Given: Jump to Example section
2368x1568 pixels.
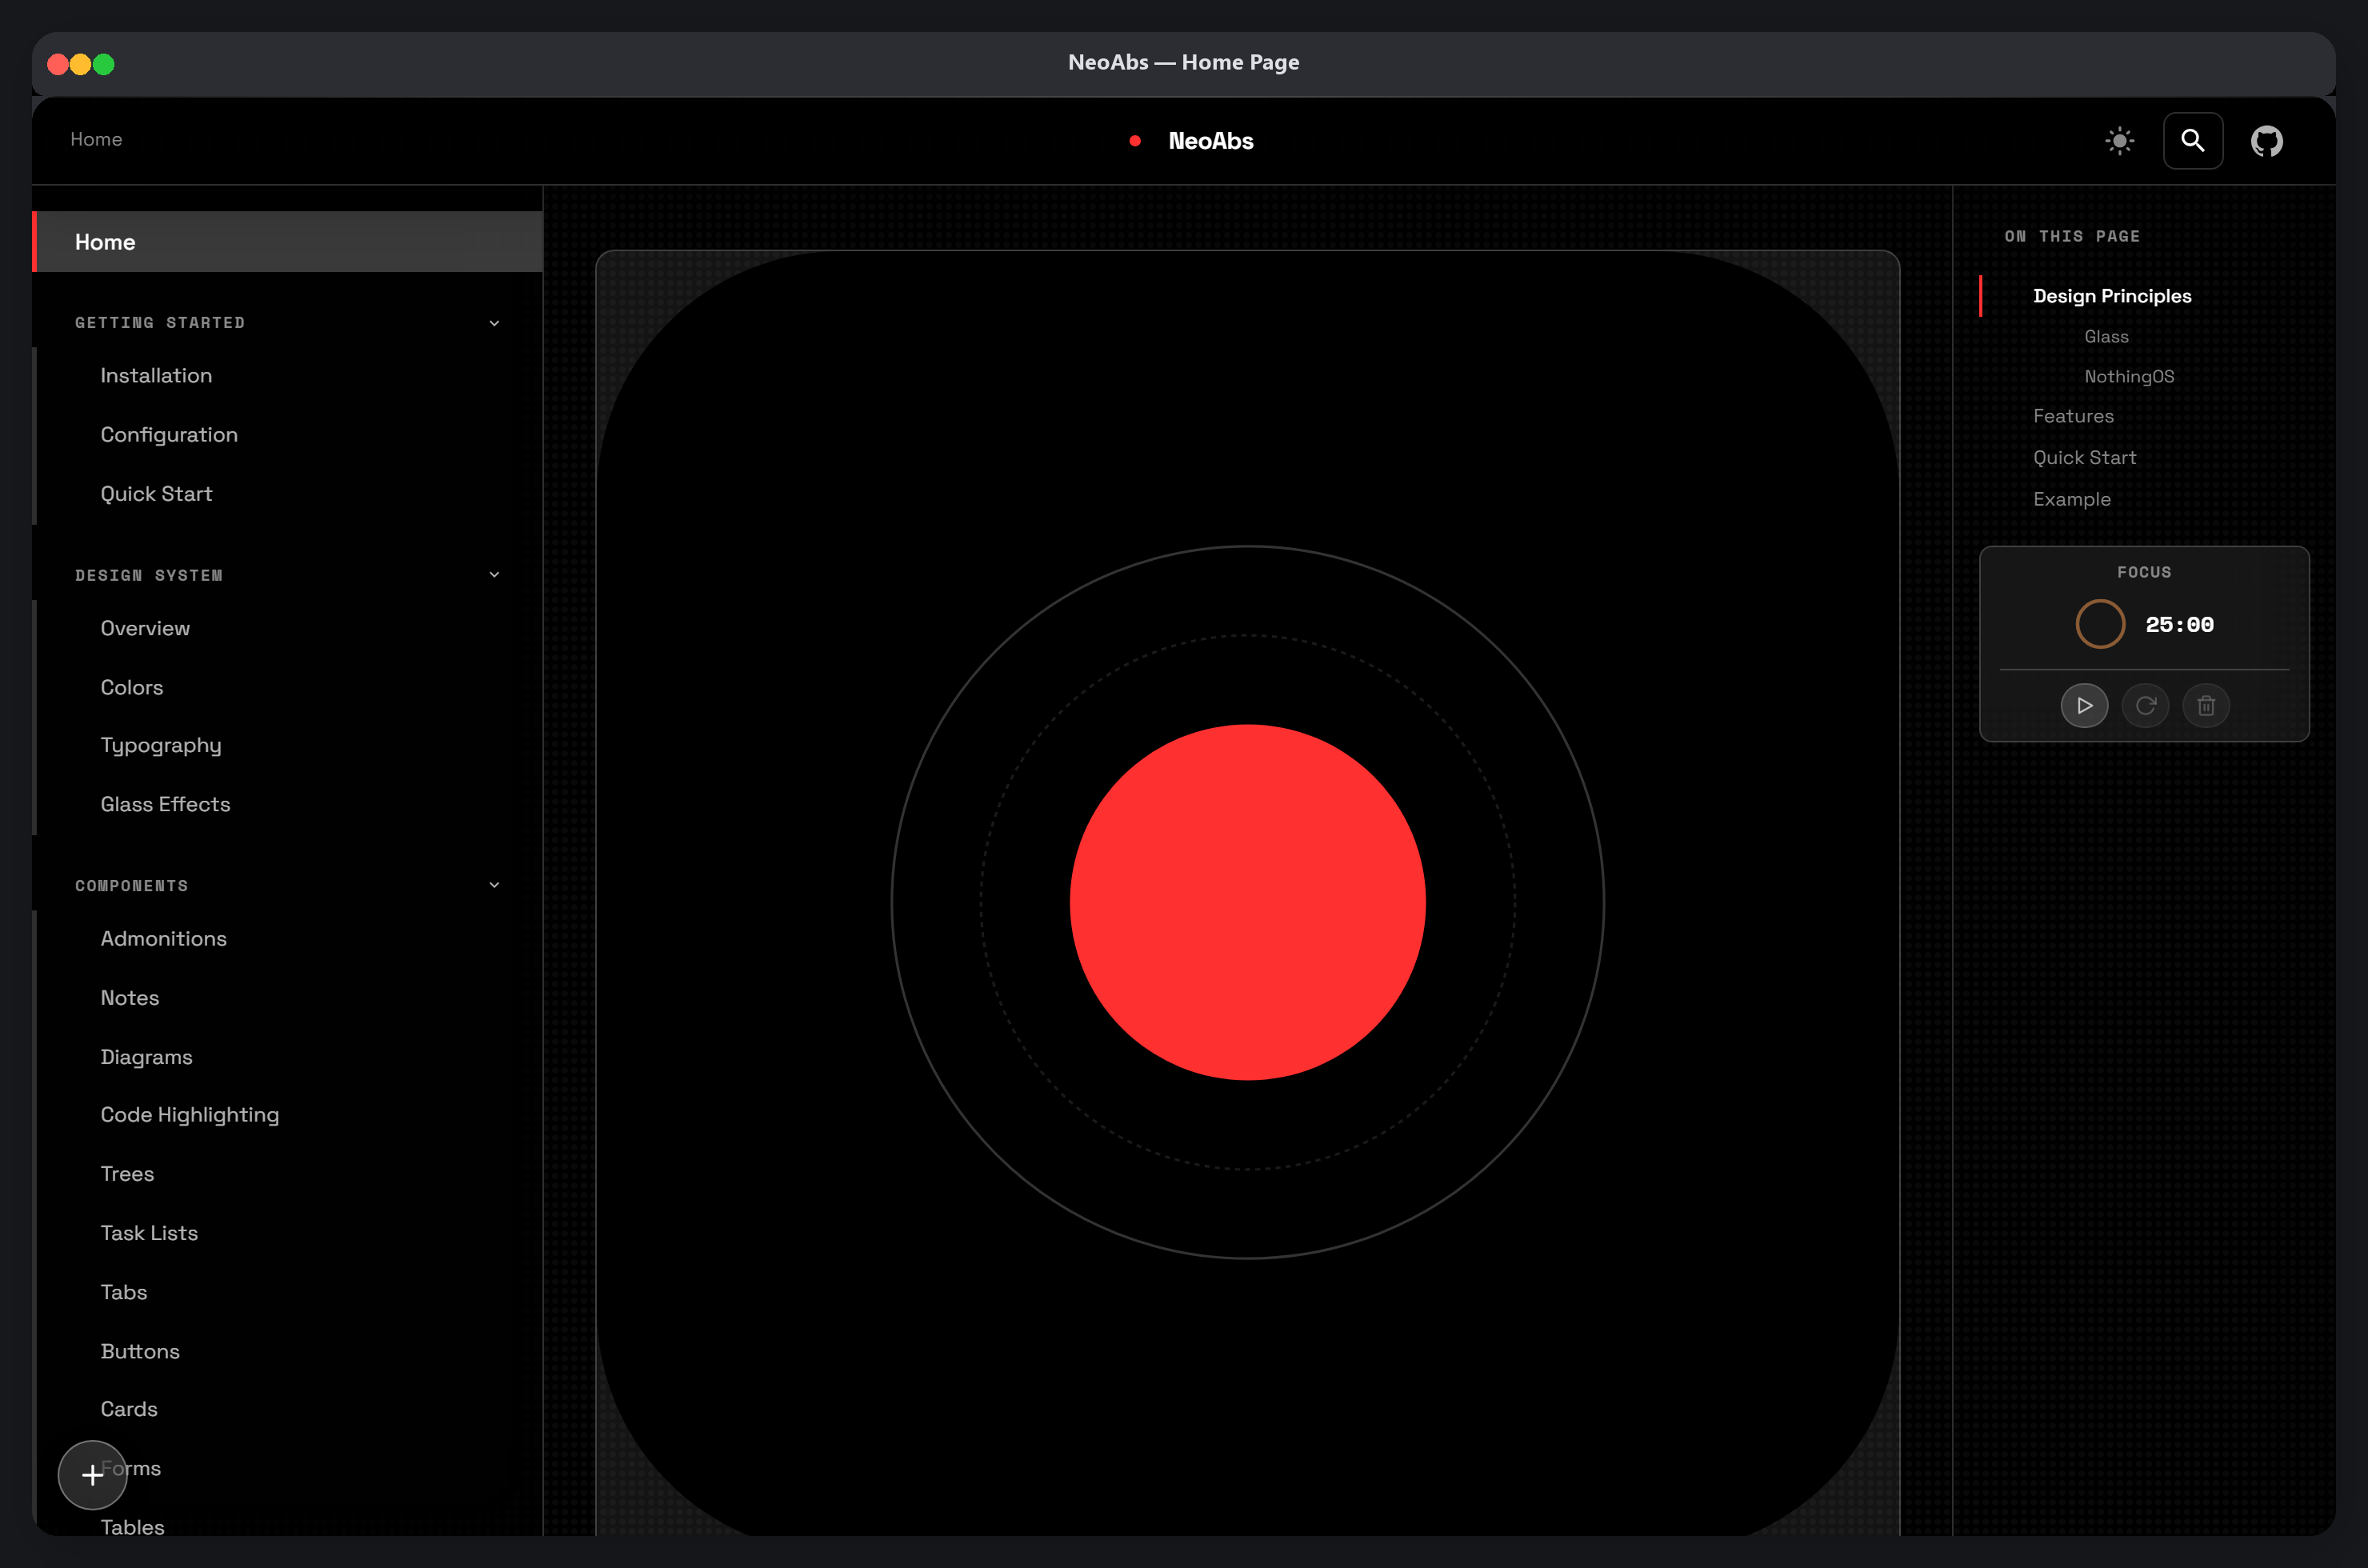Looking at the screenshot, I should pos(2072,499).
